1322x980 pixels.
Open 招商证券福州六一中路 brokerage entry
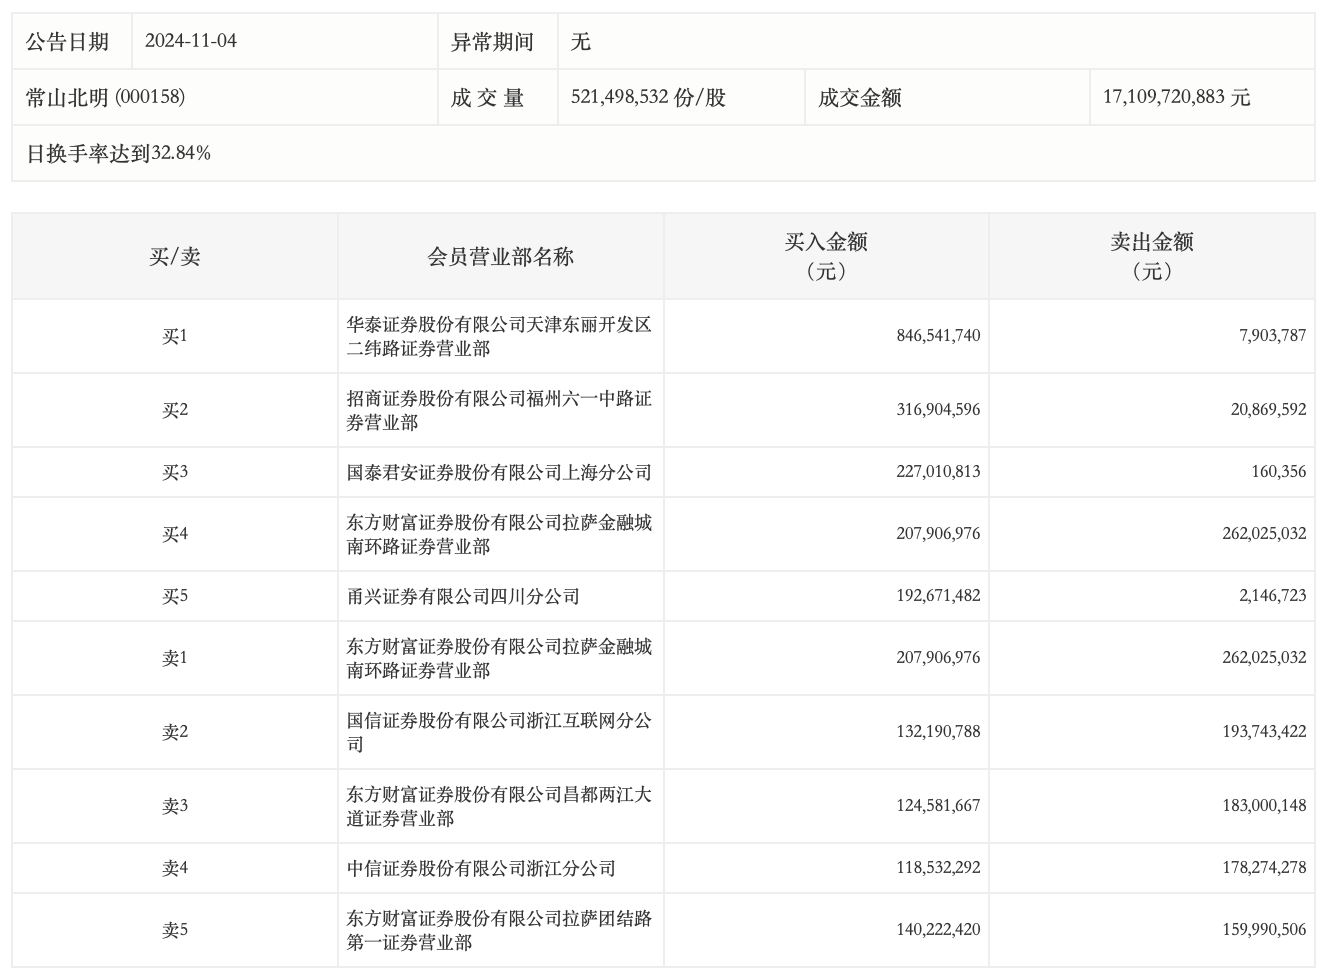pyautogui.click(x=499, y=410)
